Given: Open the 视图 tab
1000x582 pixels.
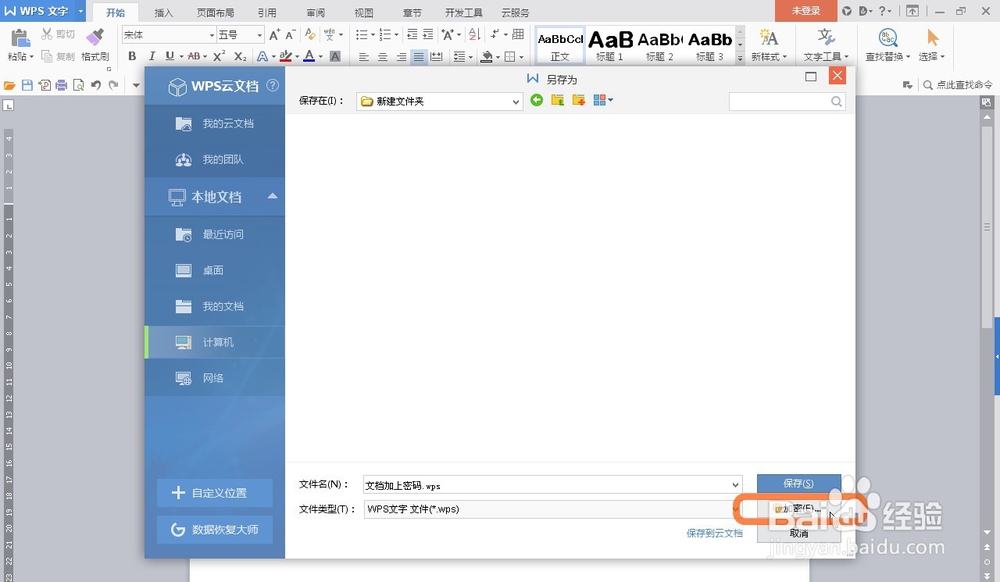Looking at the screenshot, I should tap(364, 12).
